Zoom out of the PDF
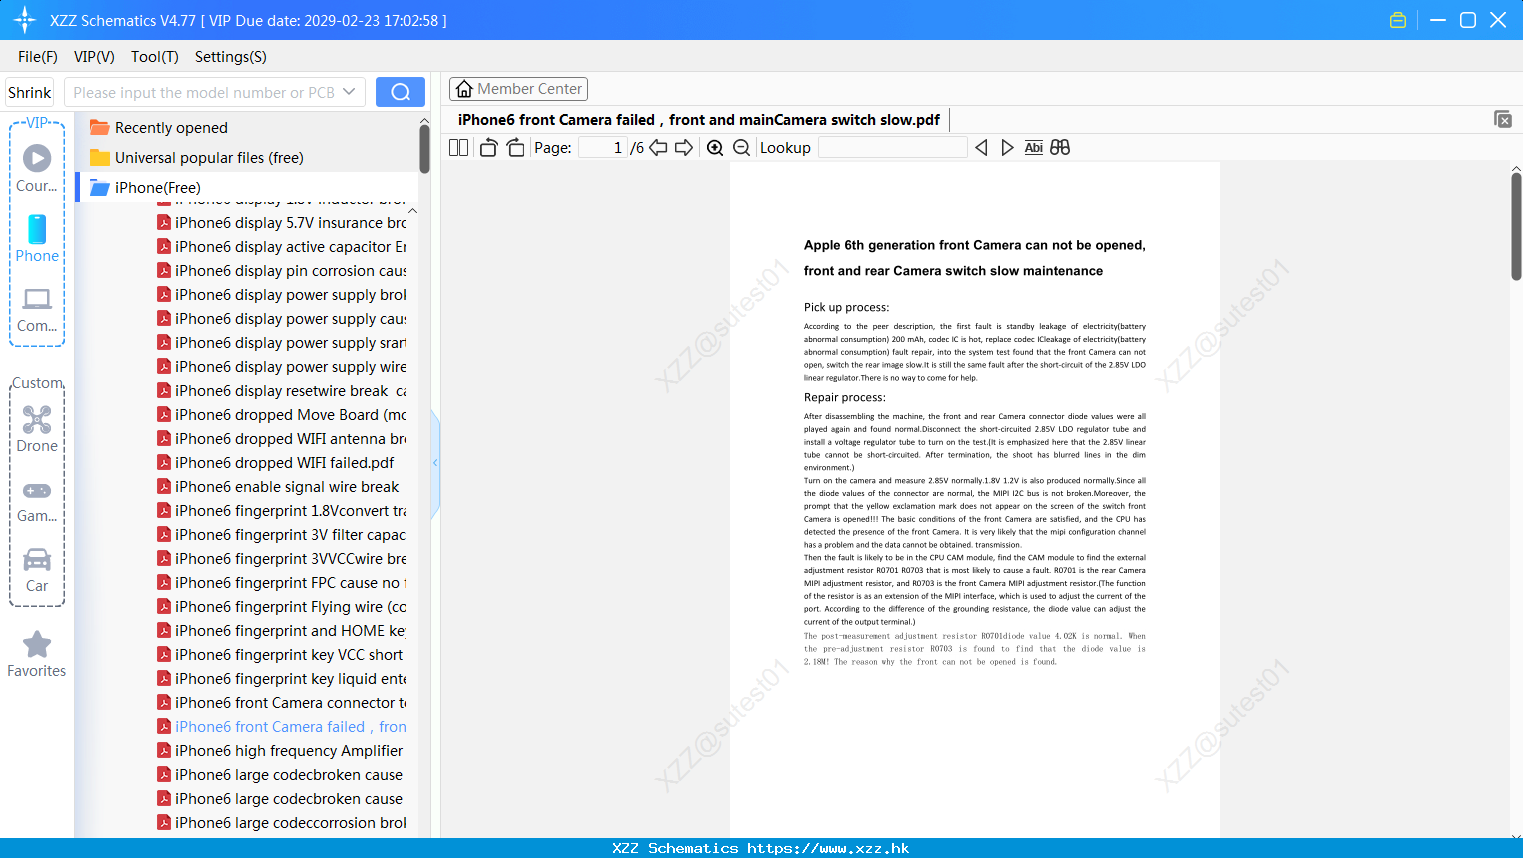The height and width of the screenshot is (858, 1523). click(x=742, y=148)
